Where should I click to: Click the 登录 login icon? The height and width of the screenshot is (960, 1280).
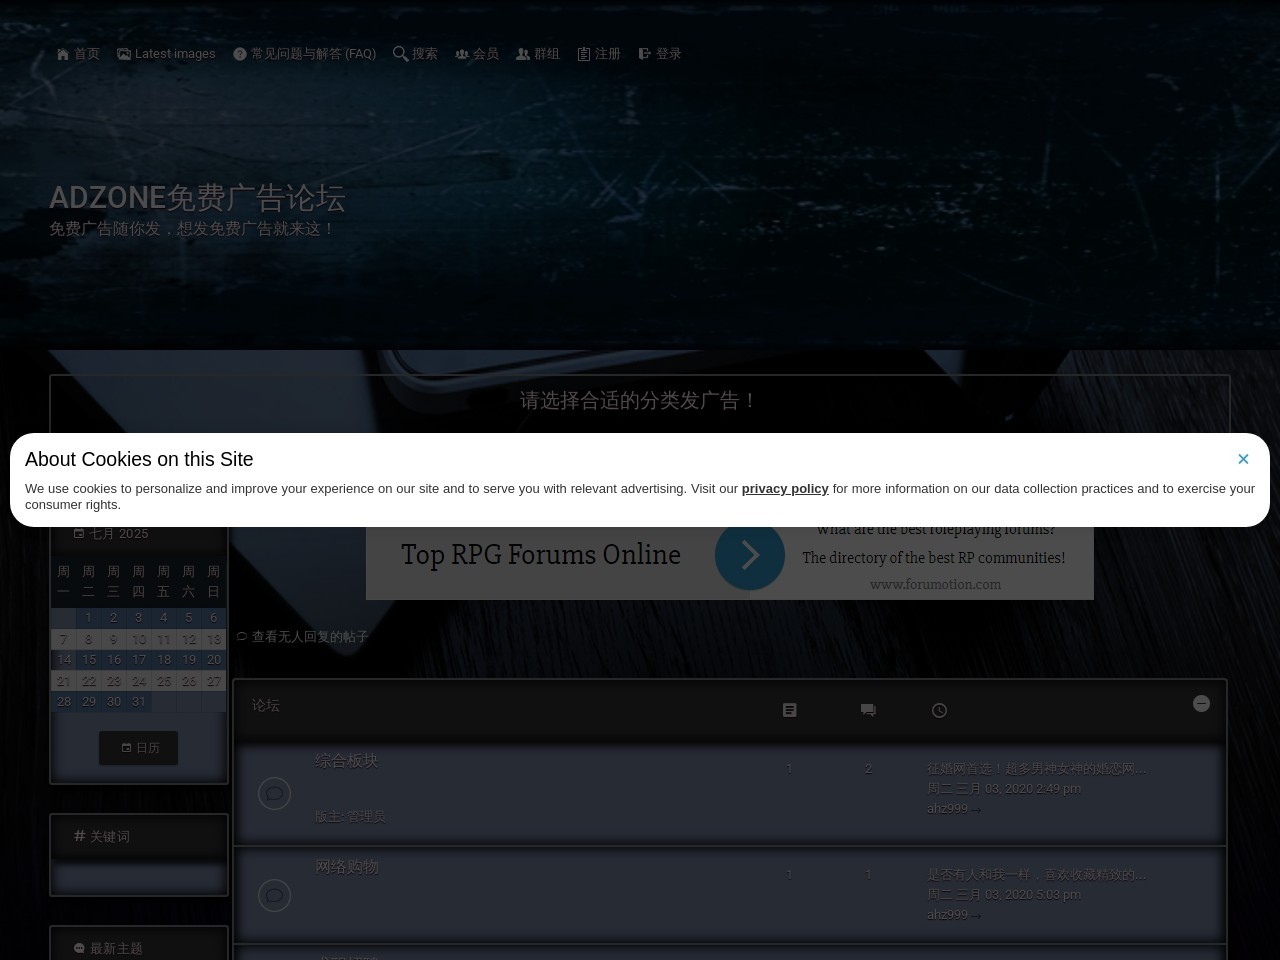point(645,54)
